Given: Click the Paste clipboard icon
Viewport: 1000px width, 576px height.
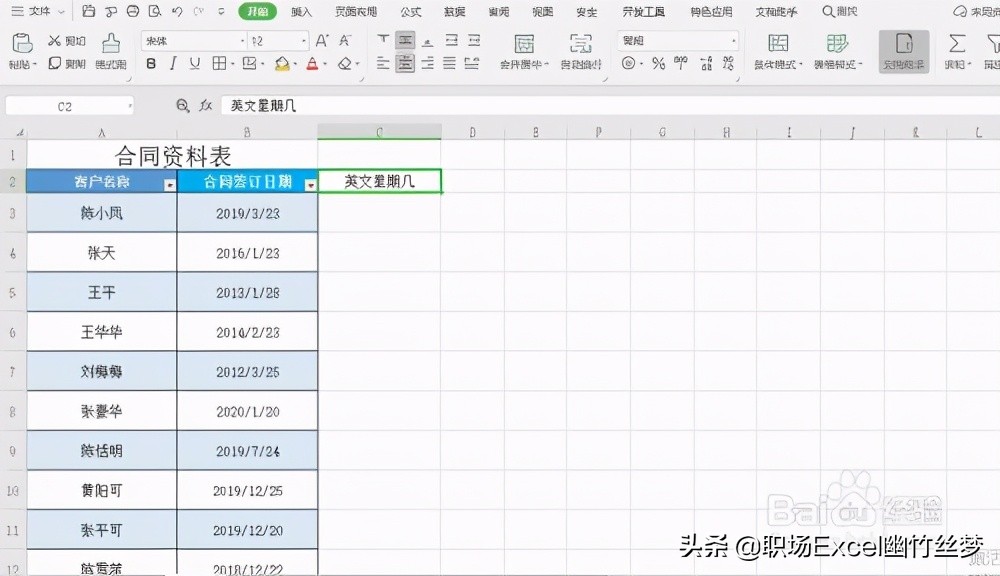Looking at the screenshot, I should (22, 43).
